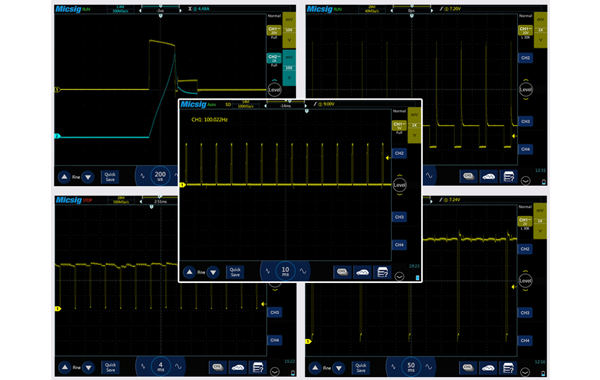Enable CH4 channel in the center panel
This screenshot has width=600, height=380.
point(399,245)
